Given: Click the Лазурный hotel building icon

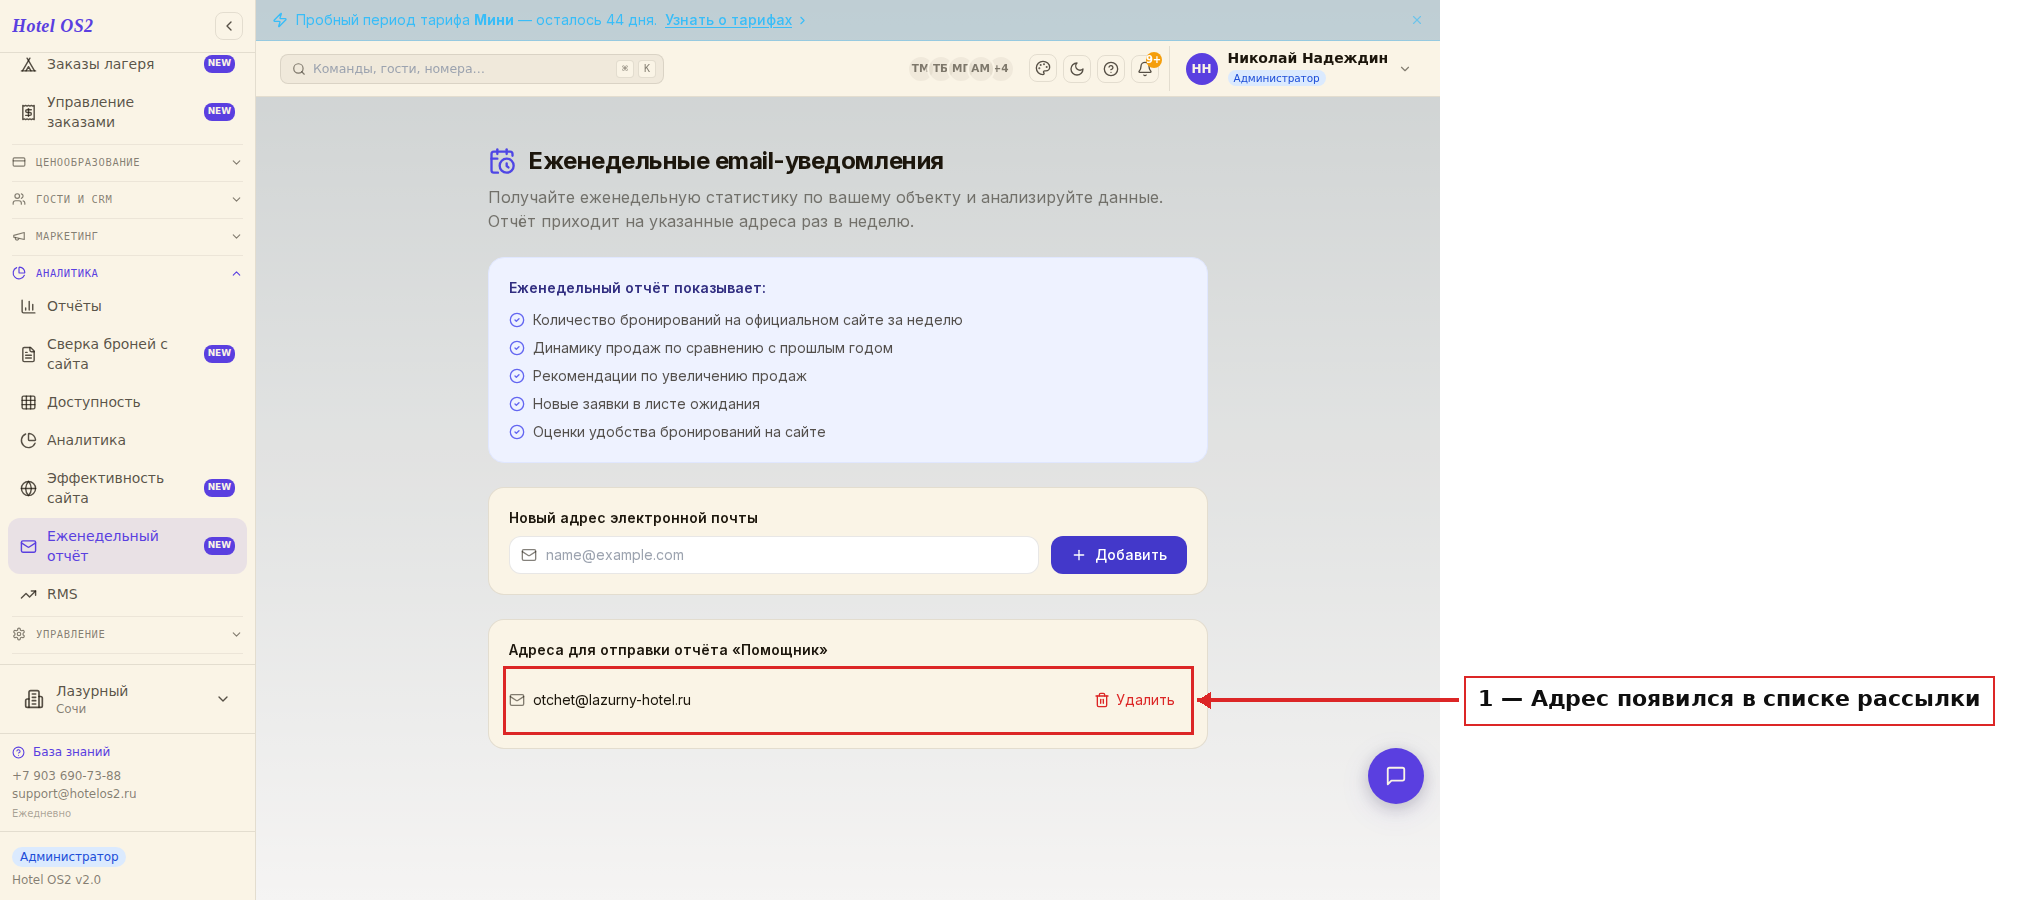Looking at the screenshot, I should tap(34, 699).
